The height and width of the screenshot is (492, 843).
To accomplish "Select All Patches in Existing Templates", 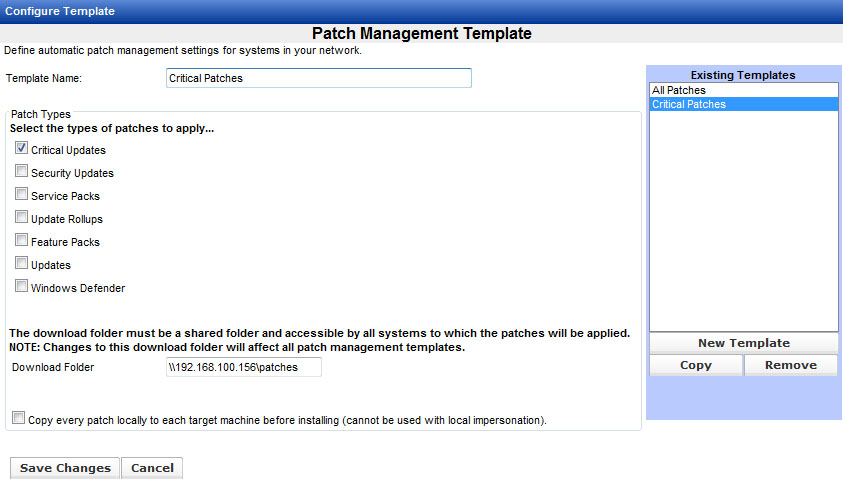I will [x=679, y=90].
